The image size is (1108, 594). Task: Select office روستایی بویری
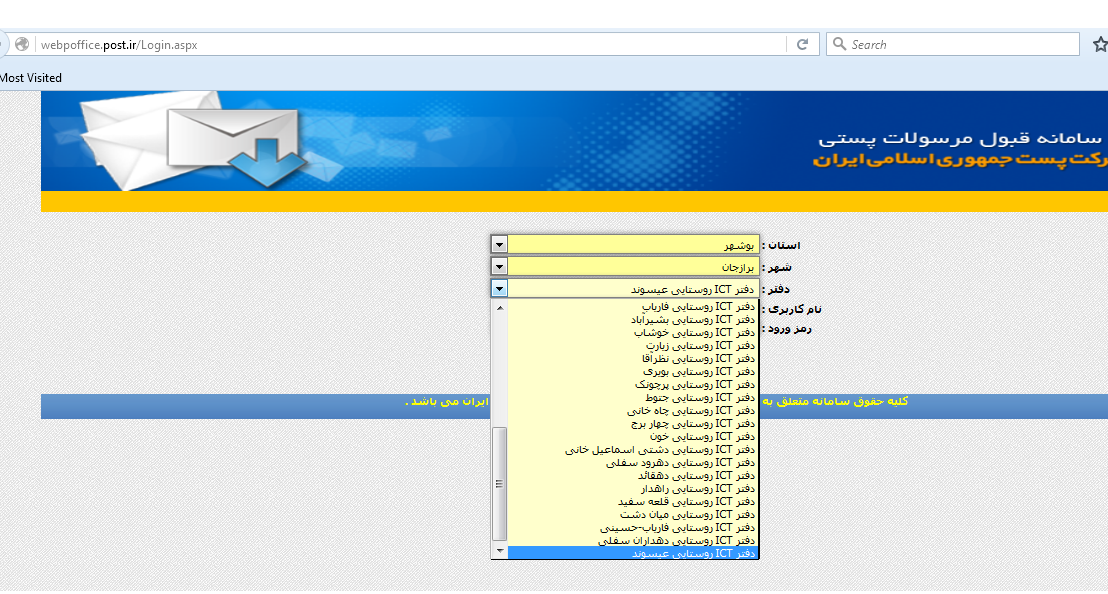coord(632,372)
